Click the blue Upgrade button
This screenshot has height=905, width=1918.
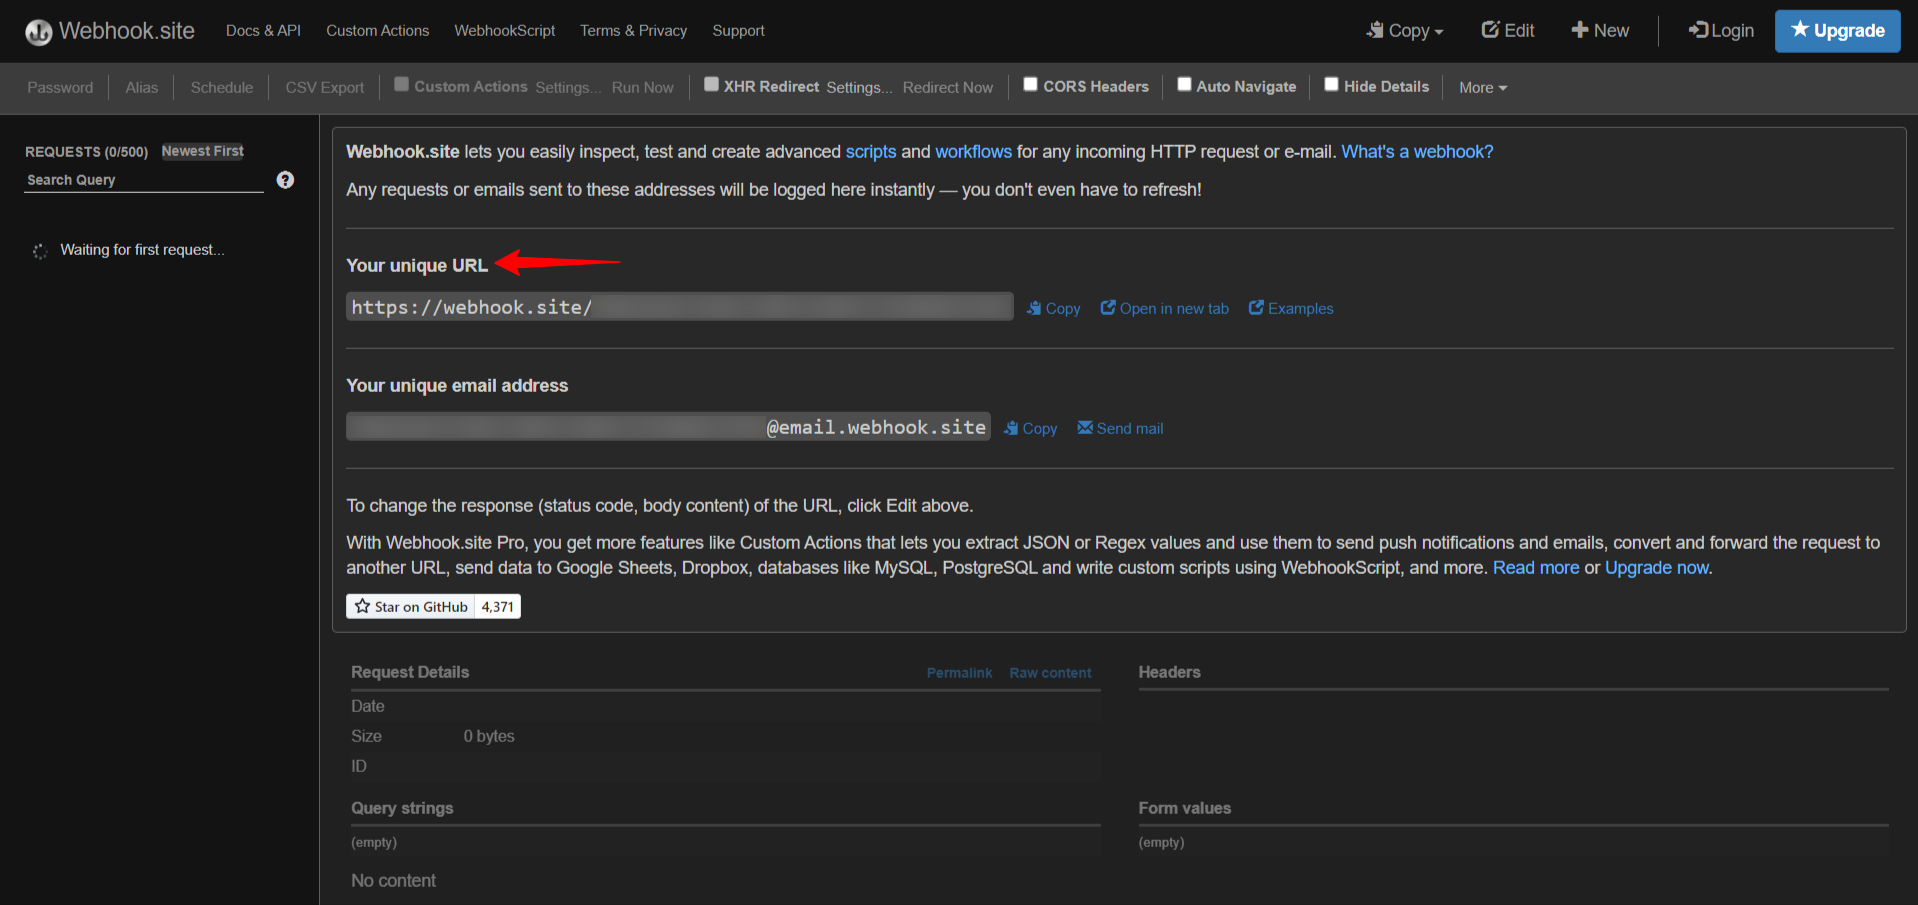pyautogui.click(x=1837, y=31)
